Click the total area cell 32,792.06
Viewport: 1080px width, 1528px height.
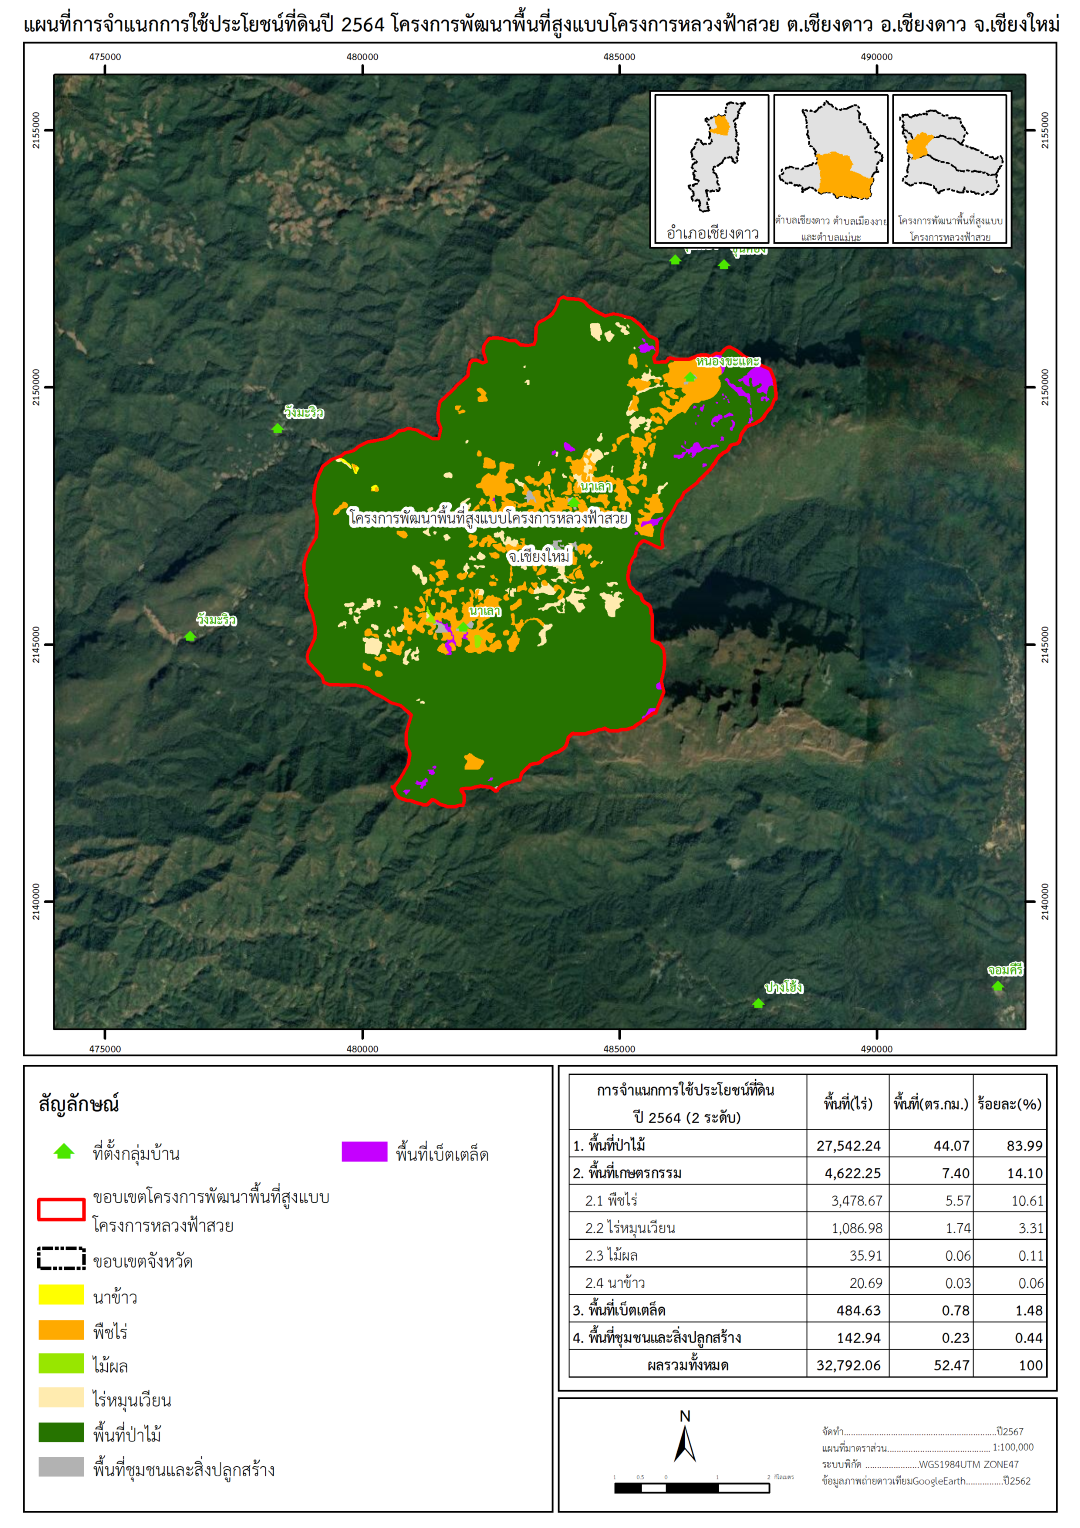tap(848, 1365)
